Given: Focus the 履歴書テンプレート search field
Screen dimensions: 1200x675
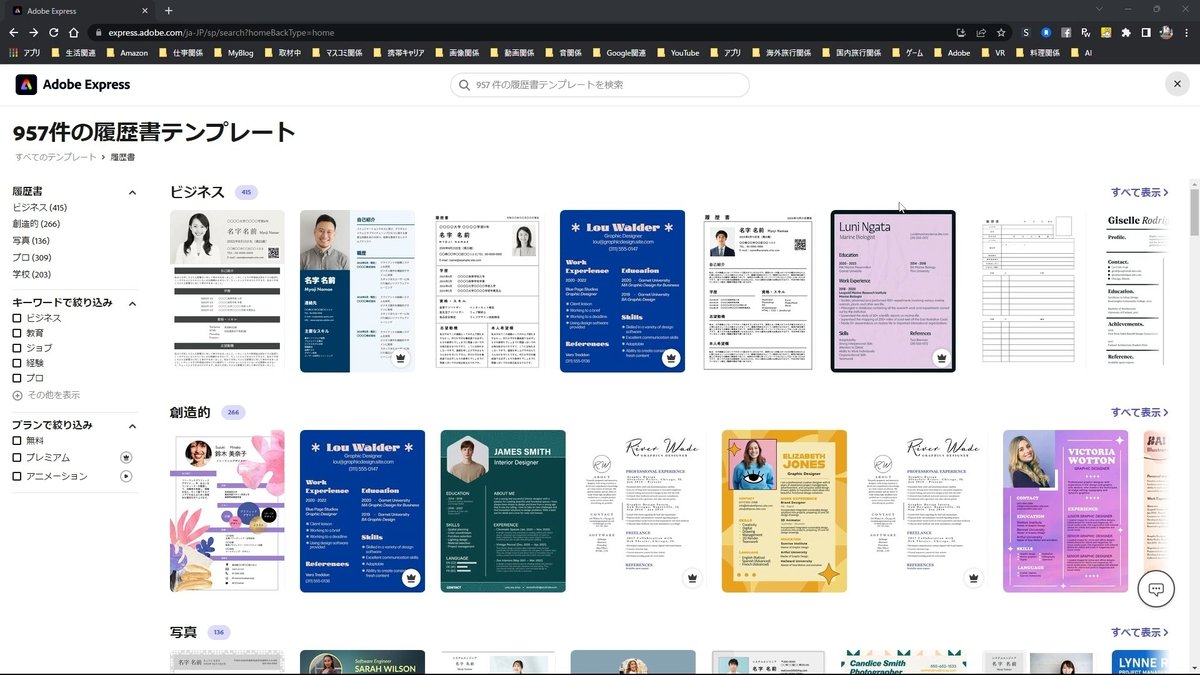Looking at the screenshot, I should 600,85.
